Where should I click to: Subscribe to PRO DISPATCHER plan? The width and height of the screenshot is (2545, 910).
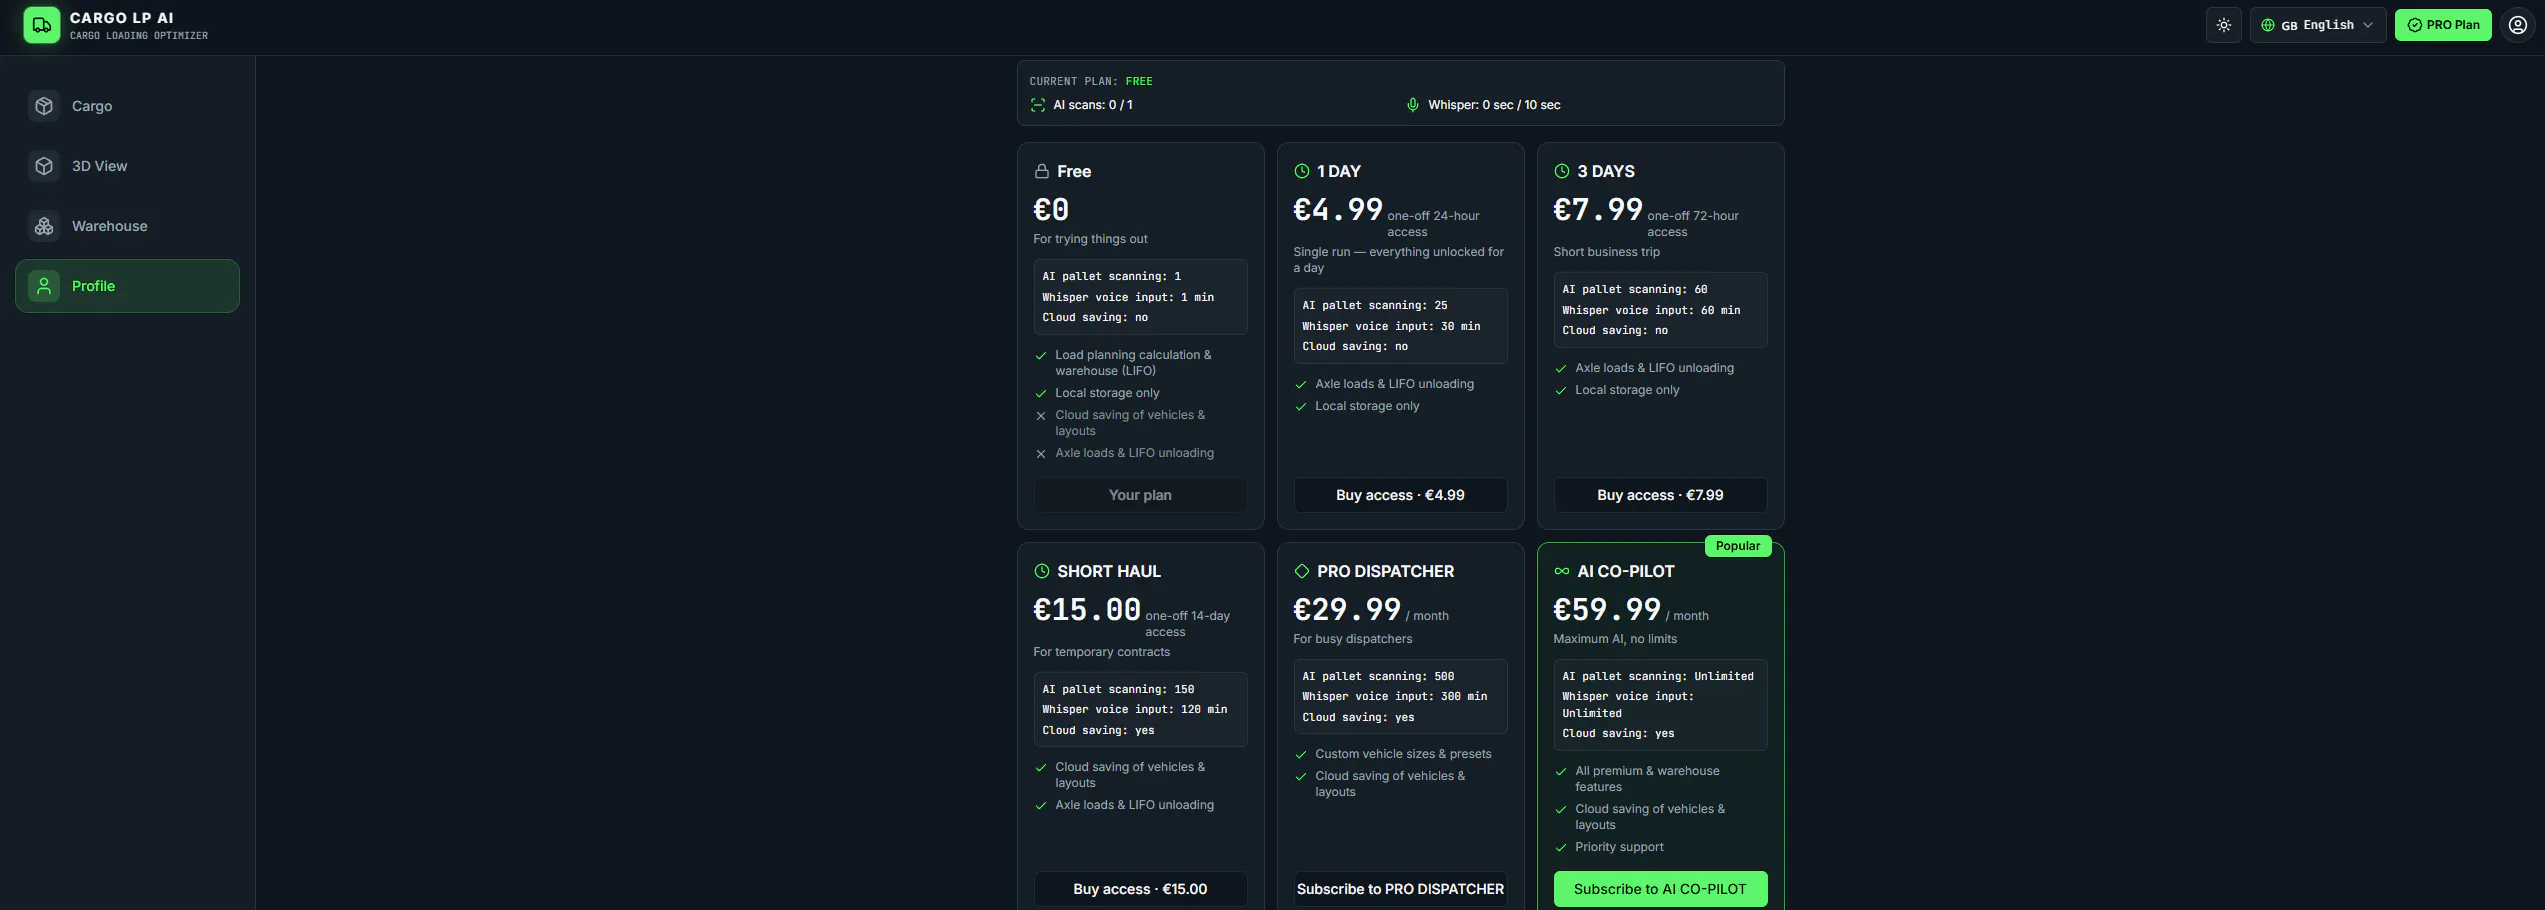click(1400, 889)
